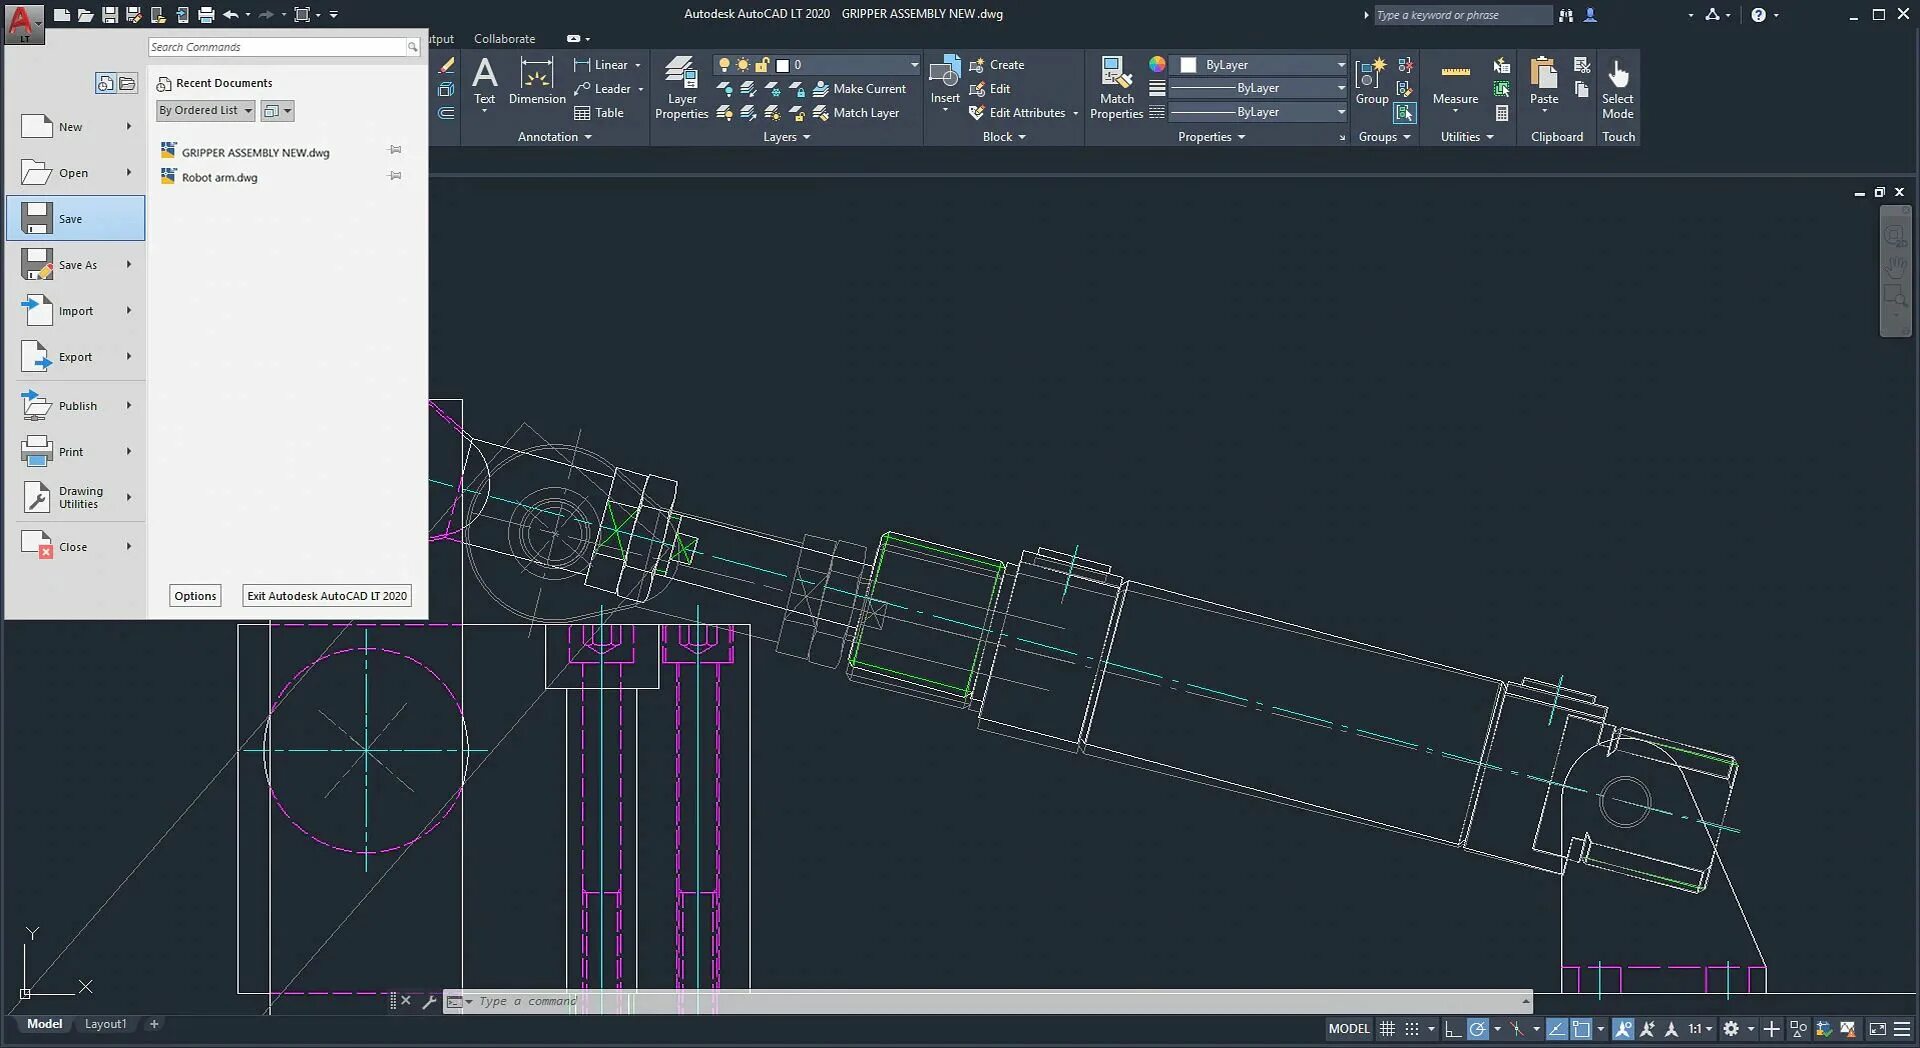Click the Search Commands field
The image size is (1920, 1048).
283,47
